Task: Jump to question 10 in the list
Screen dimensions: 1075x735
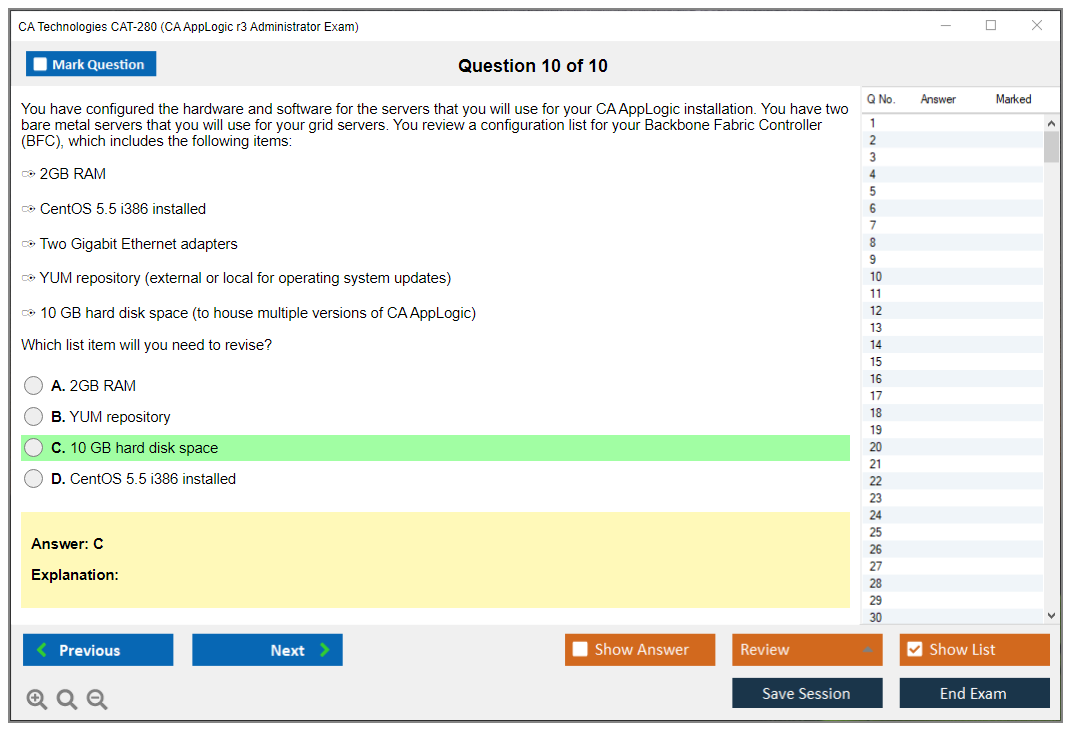Action: (876, 277)
